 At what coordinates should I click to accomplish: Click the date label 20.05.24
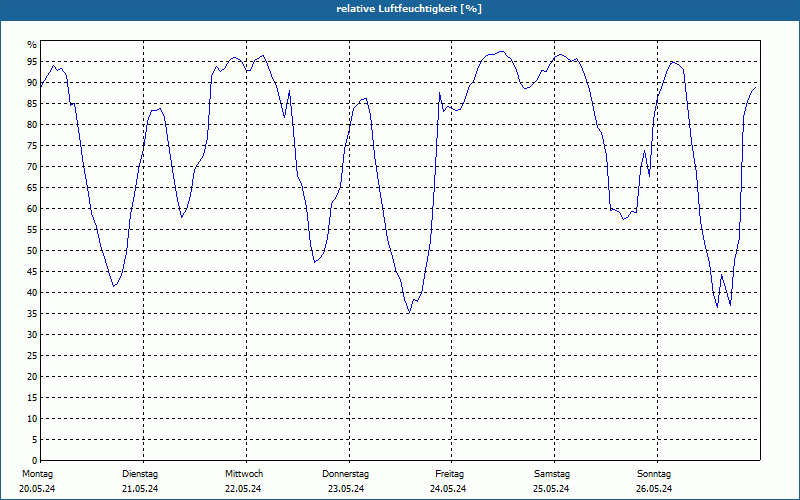[37, 489]
